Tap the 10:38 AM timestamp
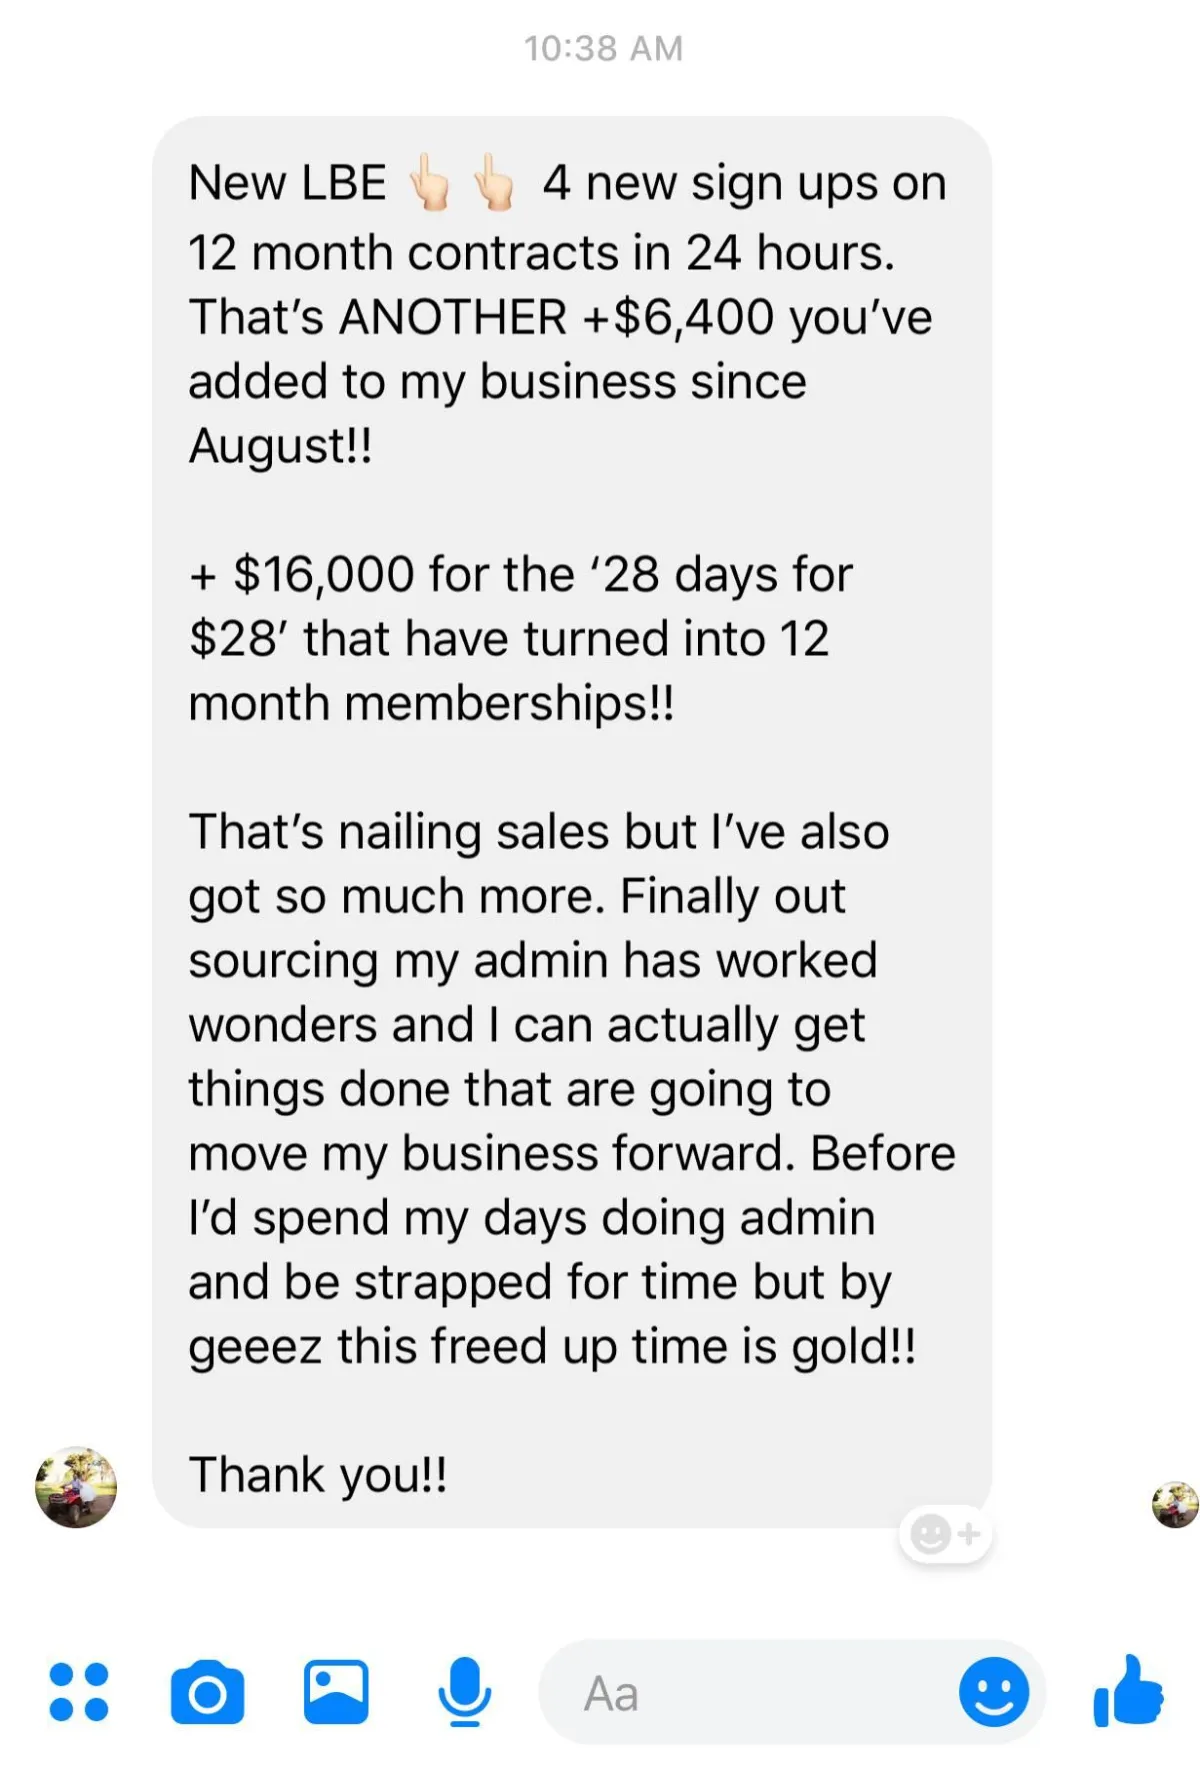 [603, 48]
